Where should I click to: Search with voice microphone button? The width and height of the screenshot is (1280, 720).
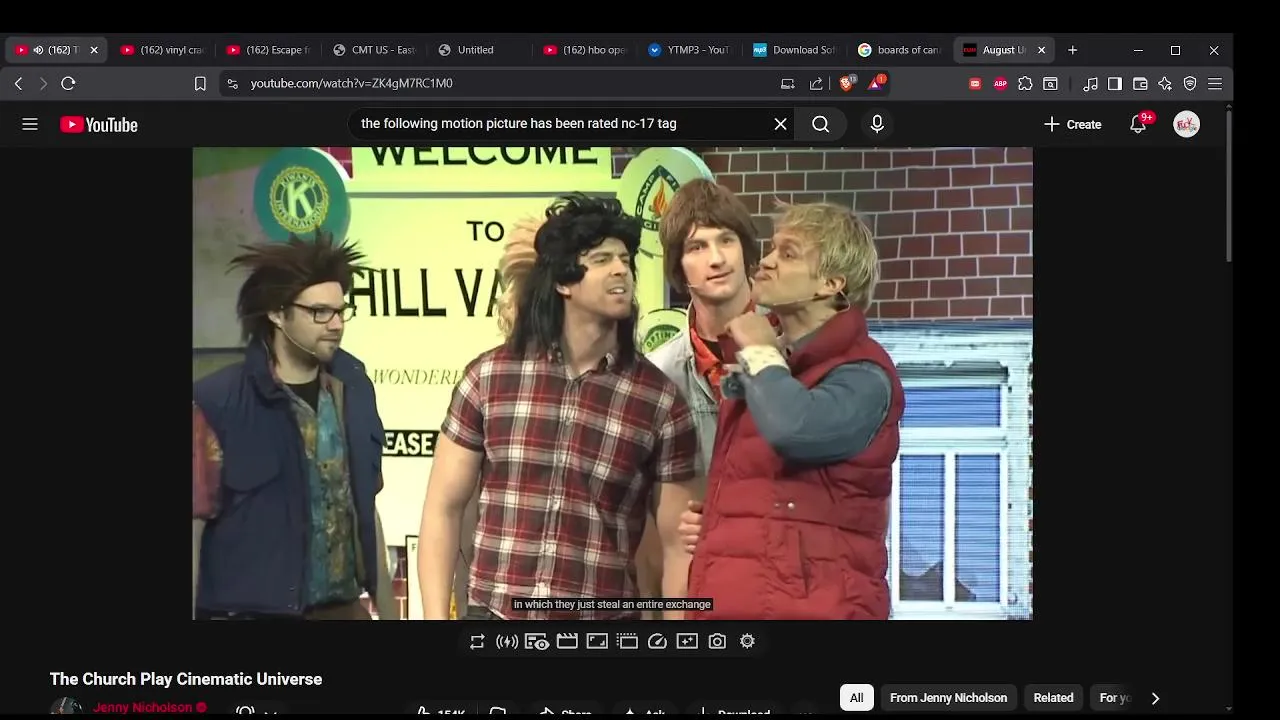click(877, 124)
